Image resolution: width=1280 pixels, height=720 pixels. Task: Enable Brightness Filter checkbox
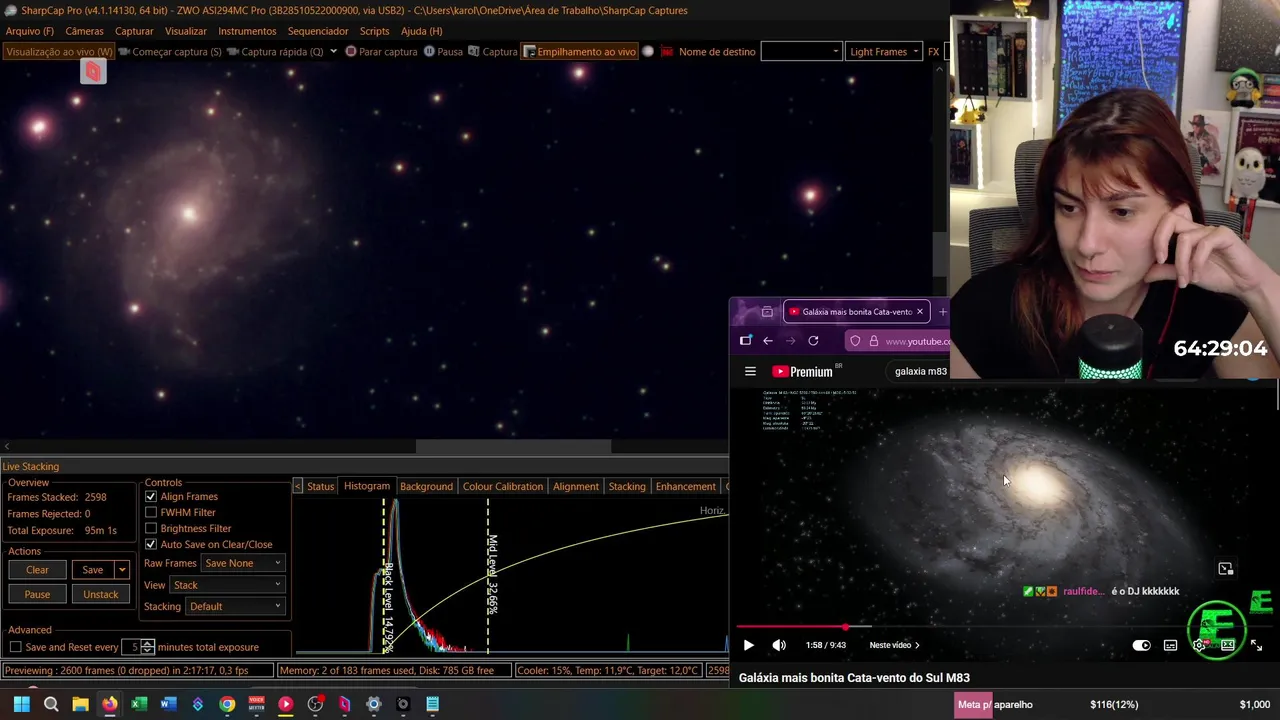(151, 528)
